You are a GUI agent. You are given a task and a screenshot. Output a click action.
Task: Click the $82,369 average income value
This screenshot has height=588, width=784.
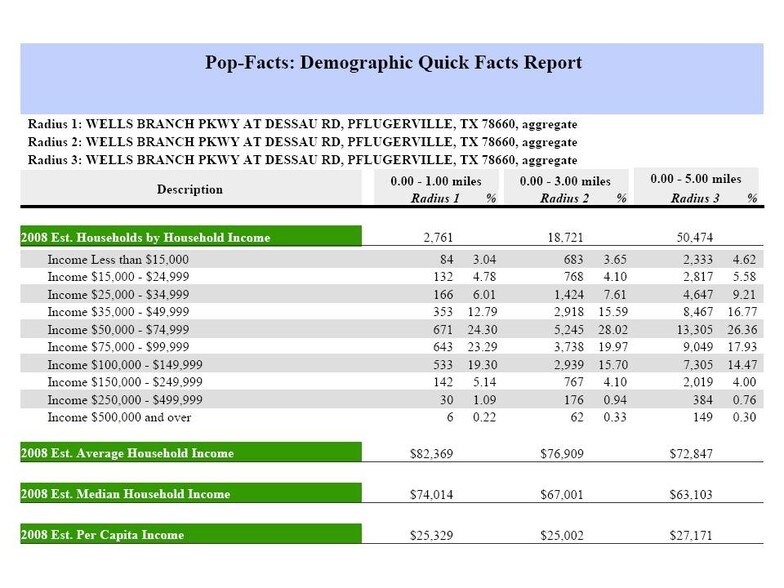pyautogui.click(x=431, y=454)
